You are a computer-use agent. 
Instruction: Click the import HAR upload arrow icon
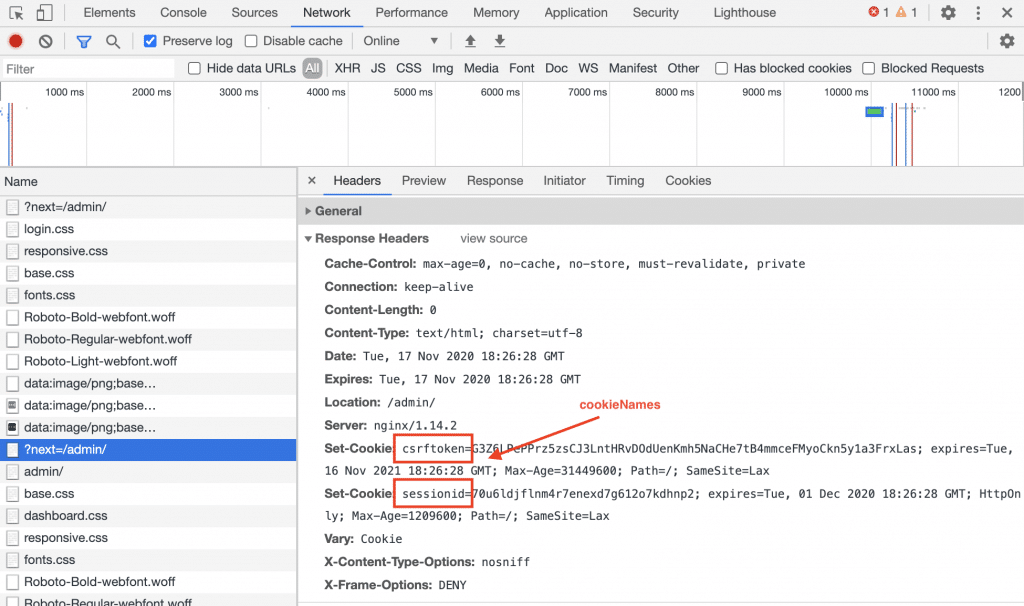point(470,41)
